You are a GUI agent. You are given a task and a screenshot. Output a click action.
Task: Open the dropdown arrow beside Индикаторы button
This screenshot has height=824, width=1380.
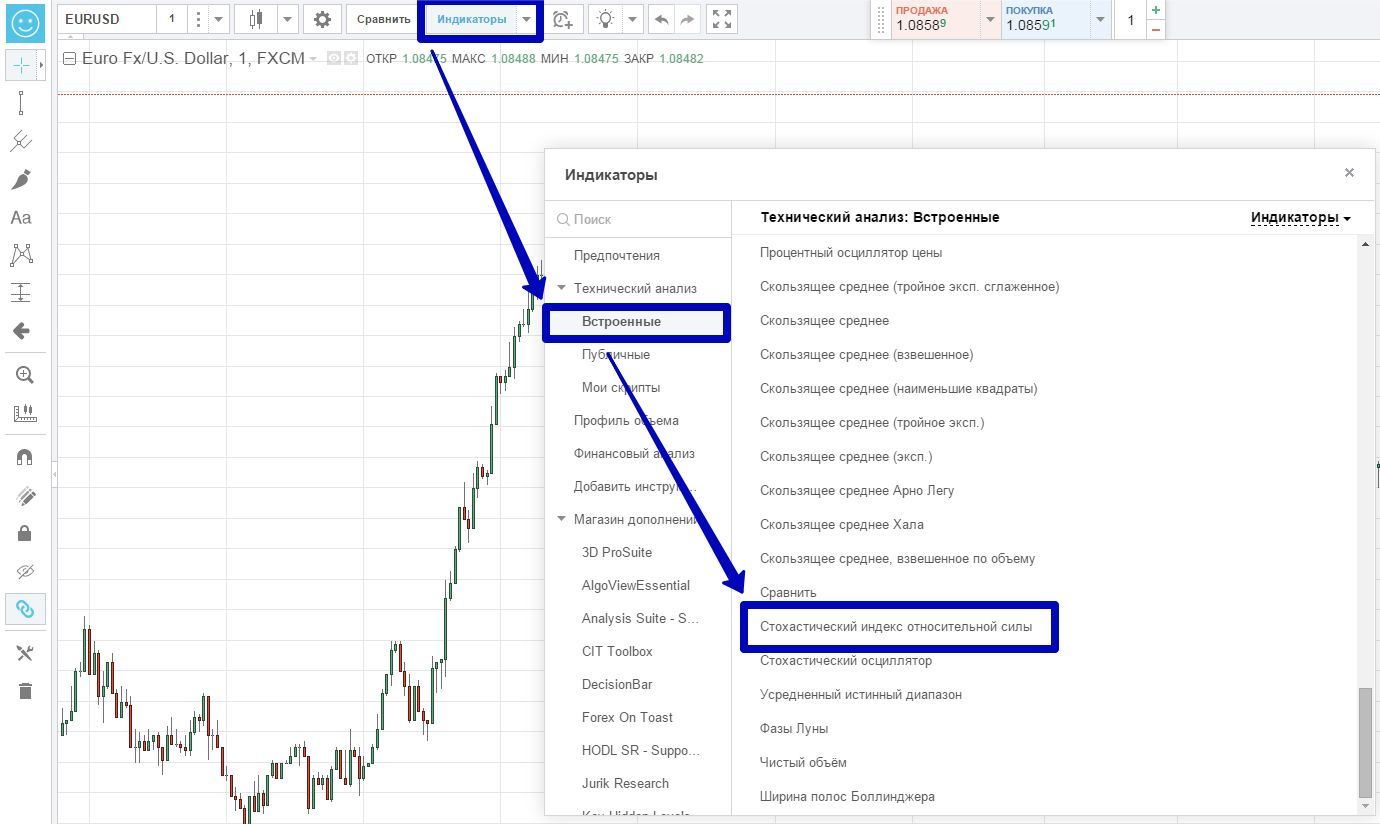526,19
